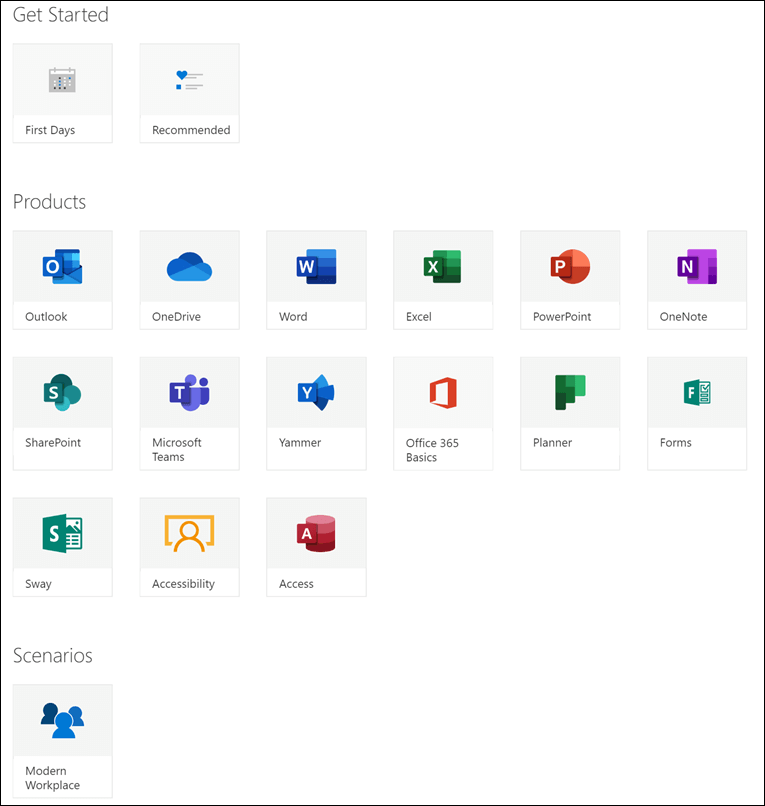
Task: Open the Word app icon
Action: point(316,267)
